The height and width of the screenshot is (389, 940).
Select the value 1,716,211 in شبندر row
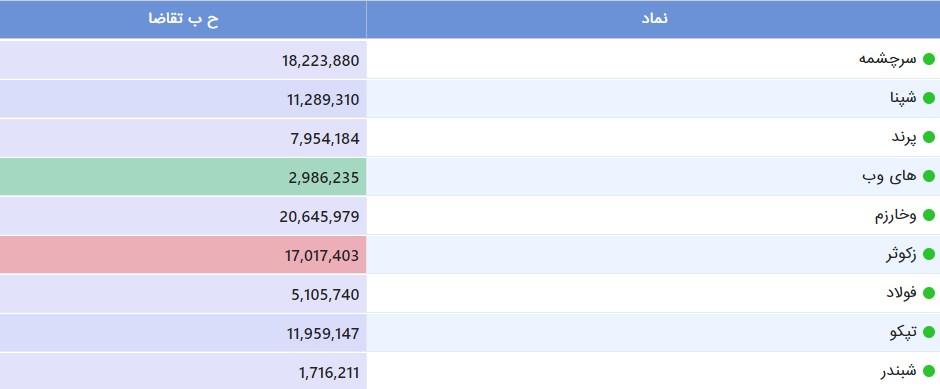click(x=329, y=373)
